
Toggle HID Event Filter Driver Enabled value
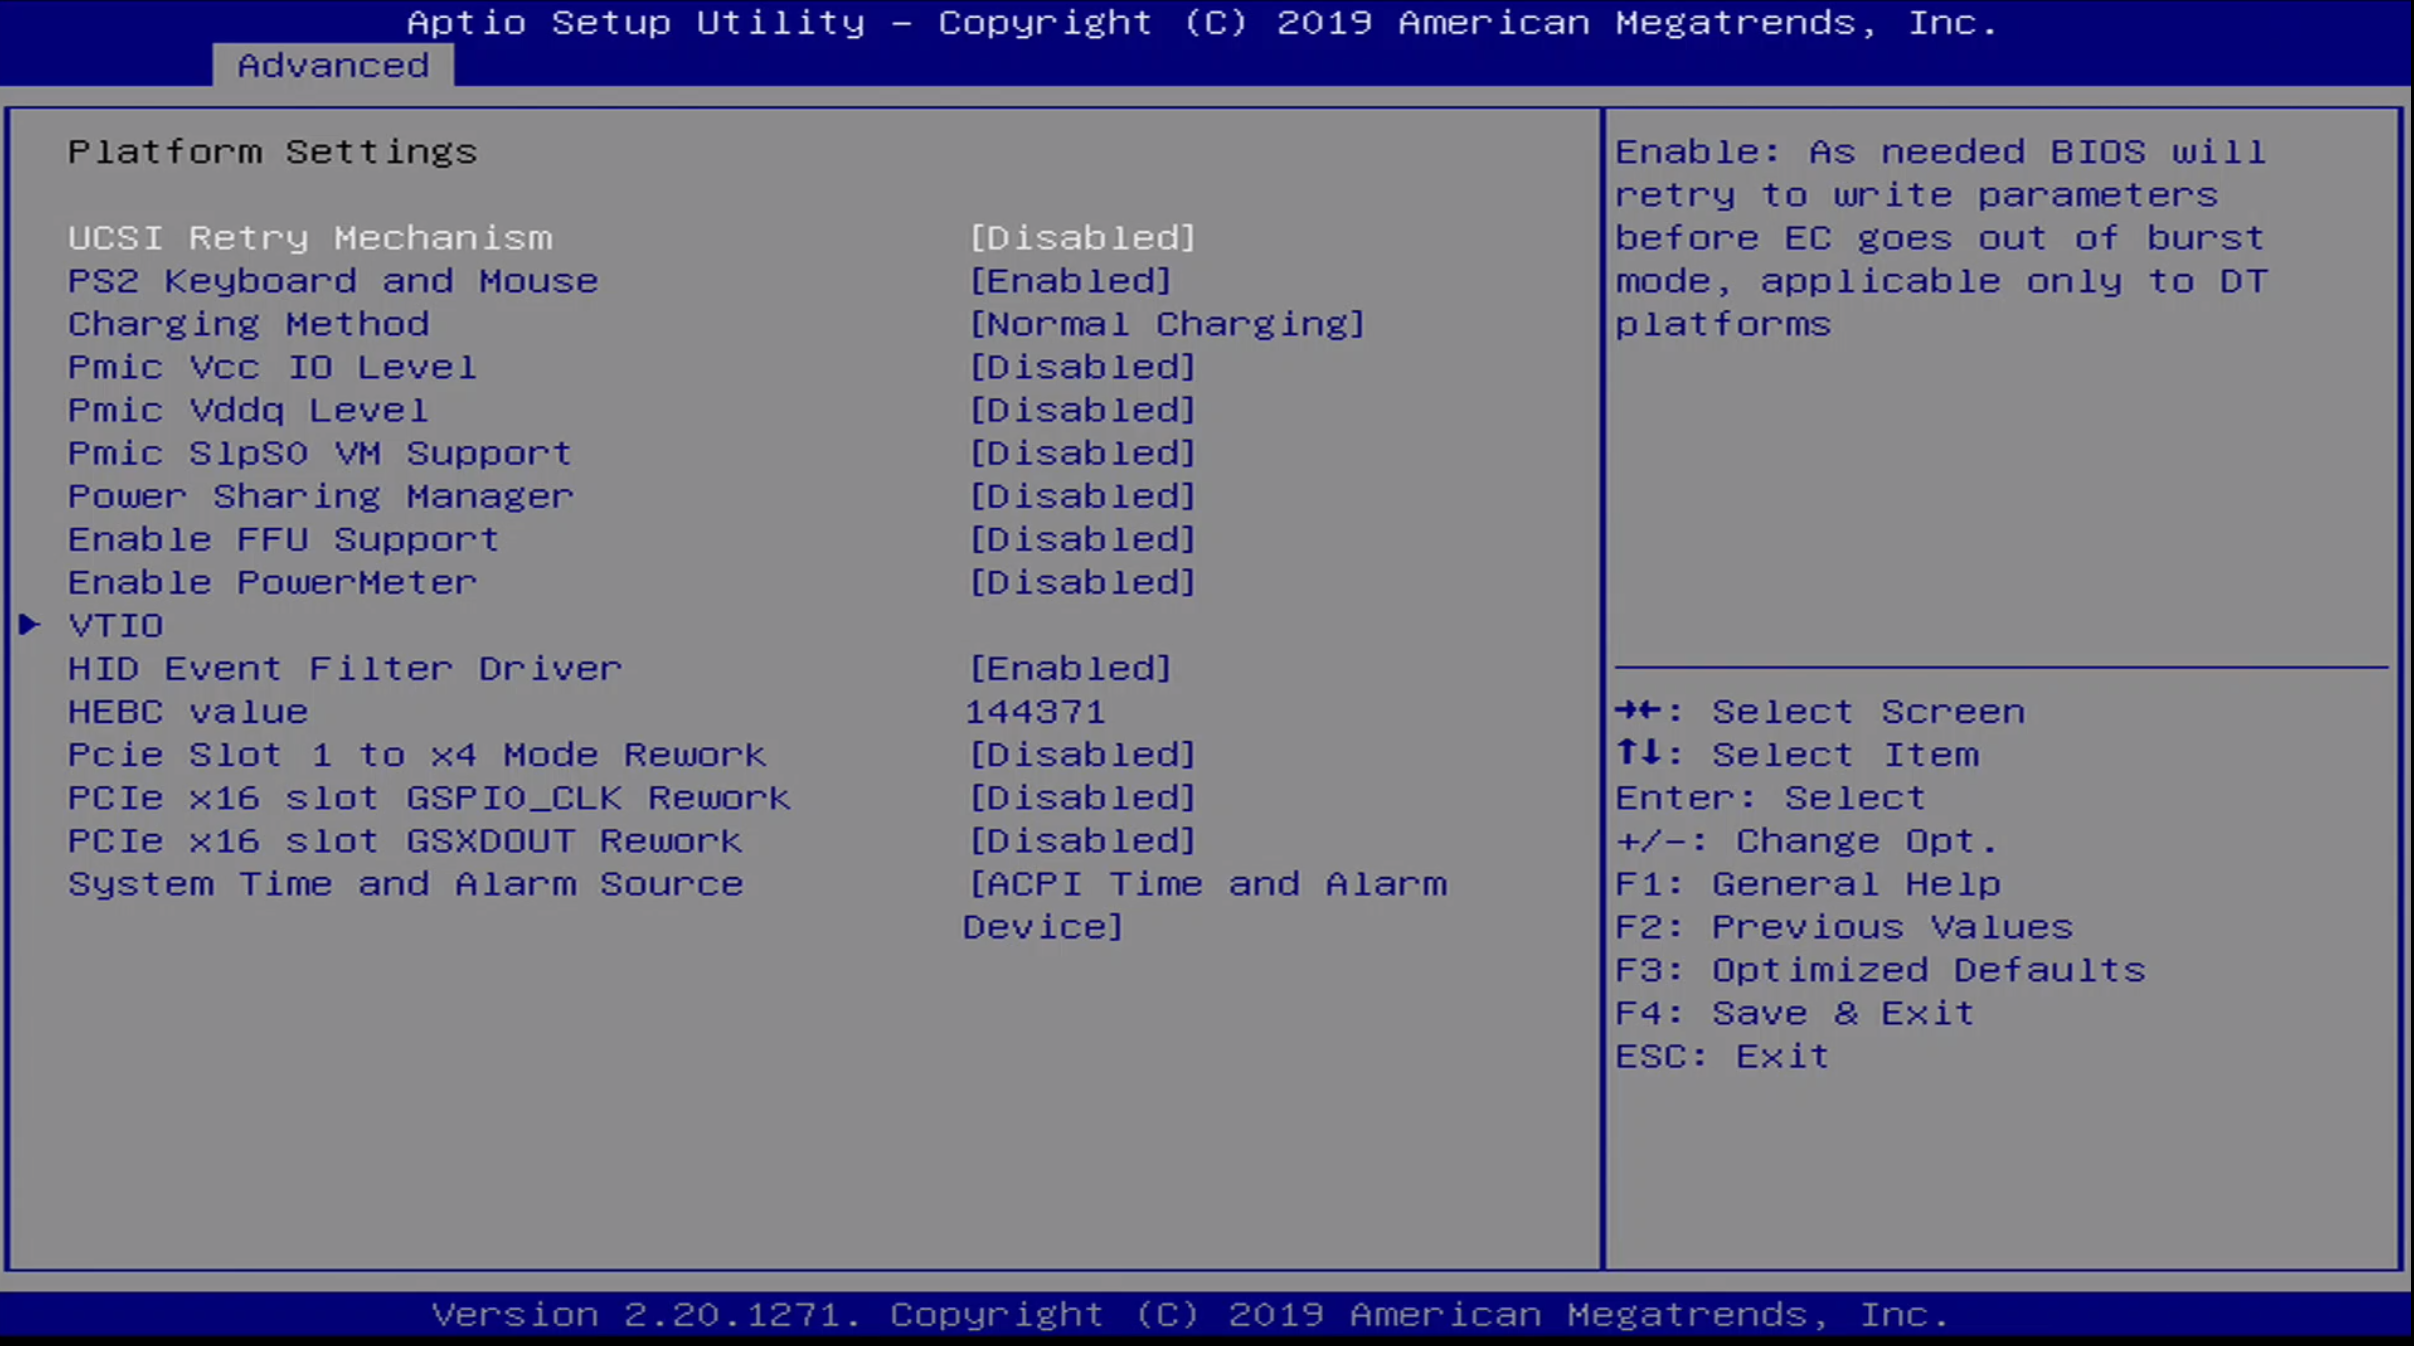pos(1070,668)
